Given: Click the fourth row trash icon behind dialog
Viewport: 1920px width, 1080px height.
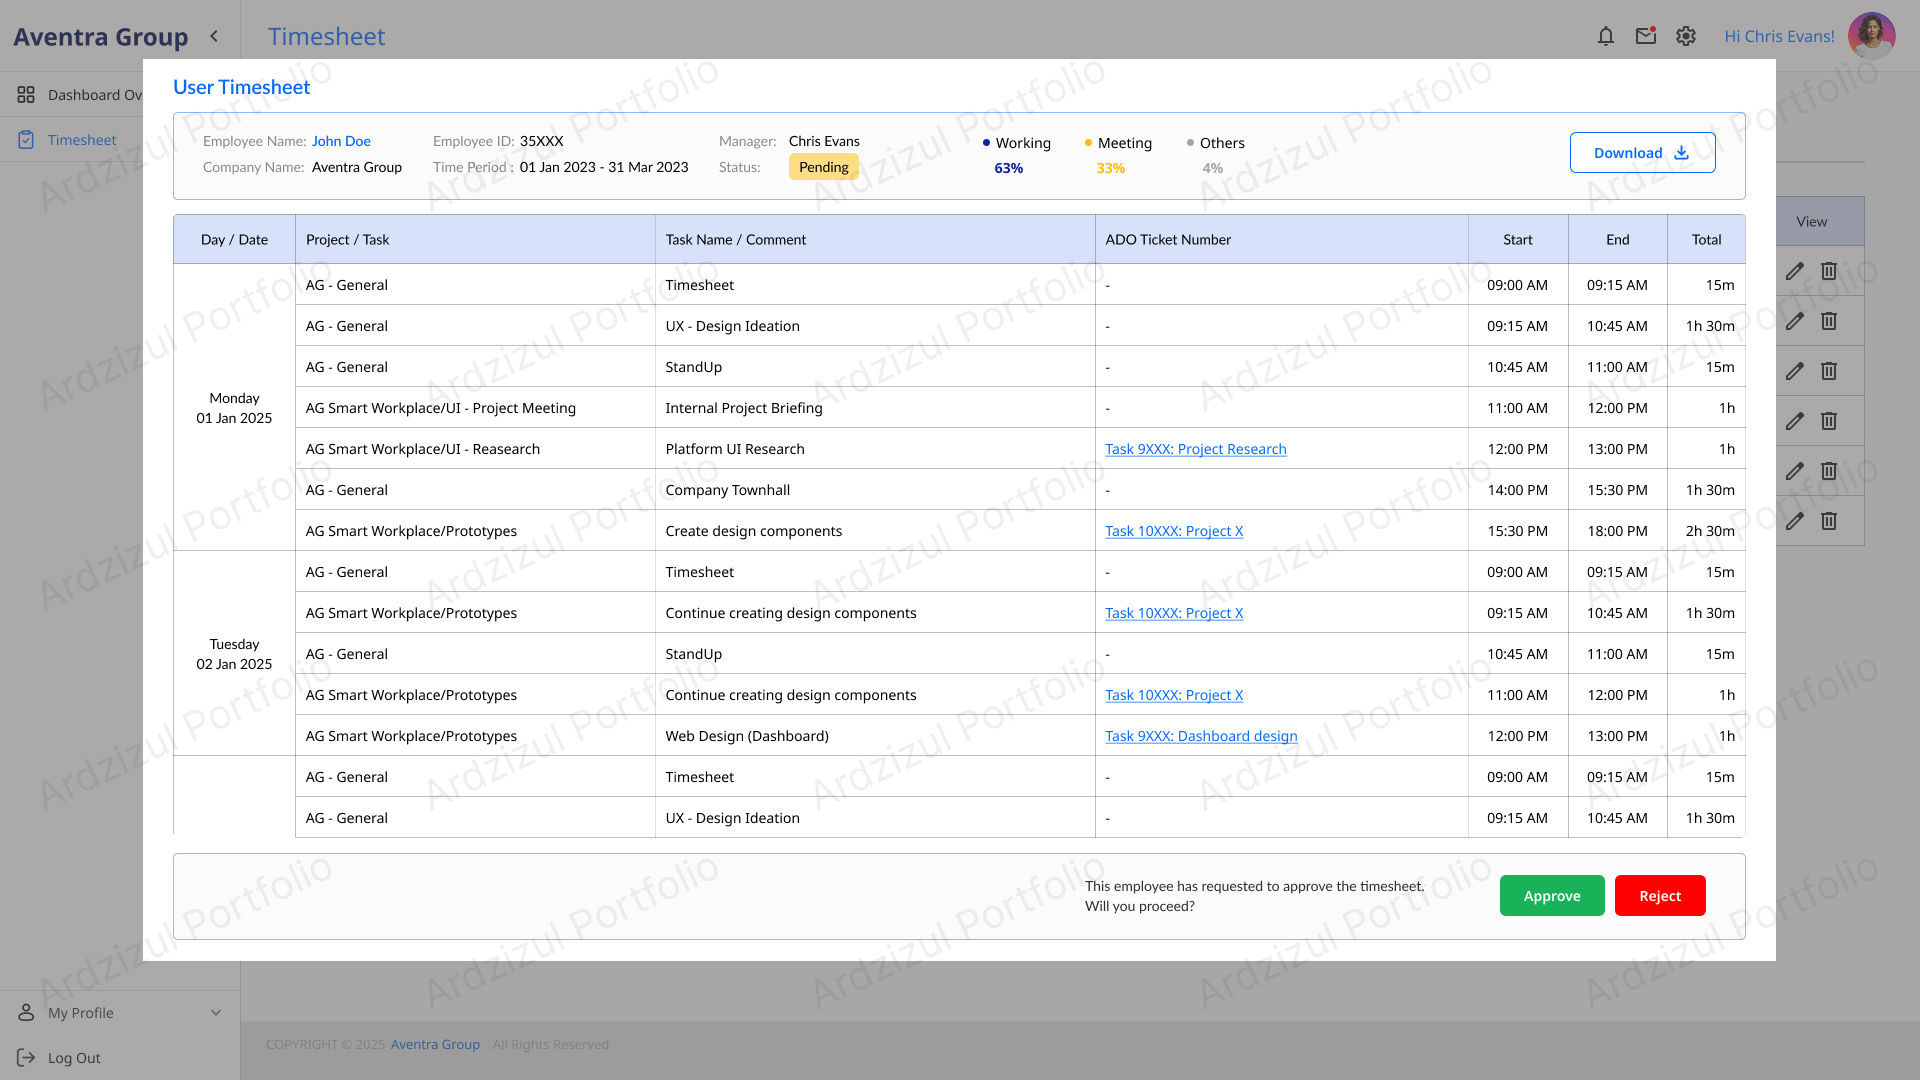Looking at the screenshot, I should click(x=1829, y=421).
